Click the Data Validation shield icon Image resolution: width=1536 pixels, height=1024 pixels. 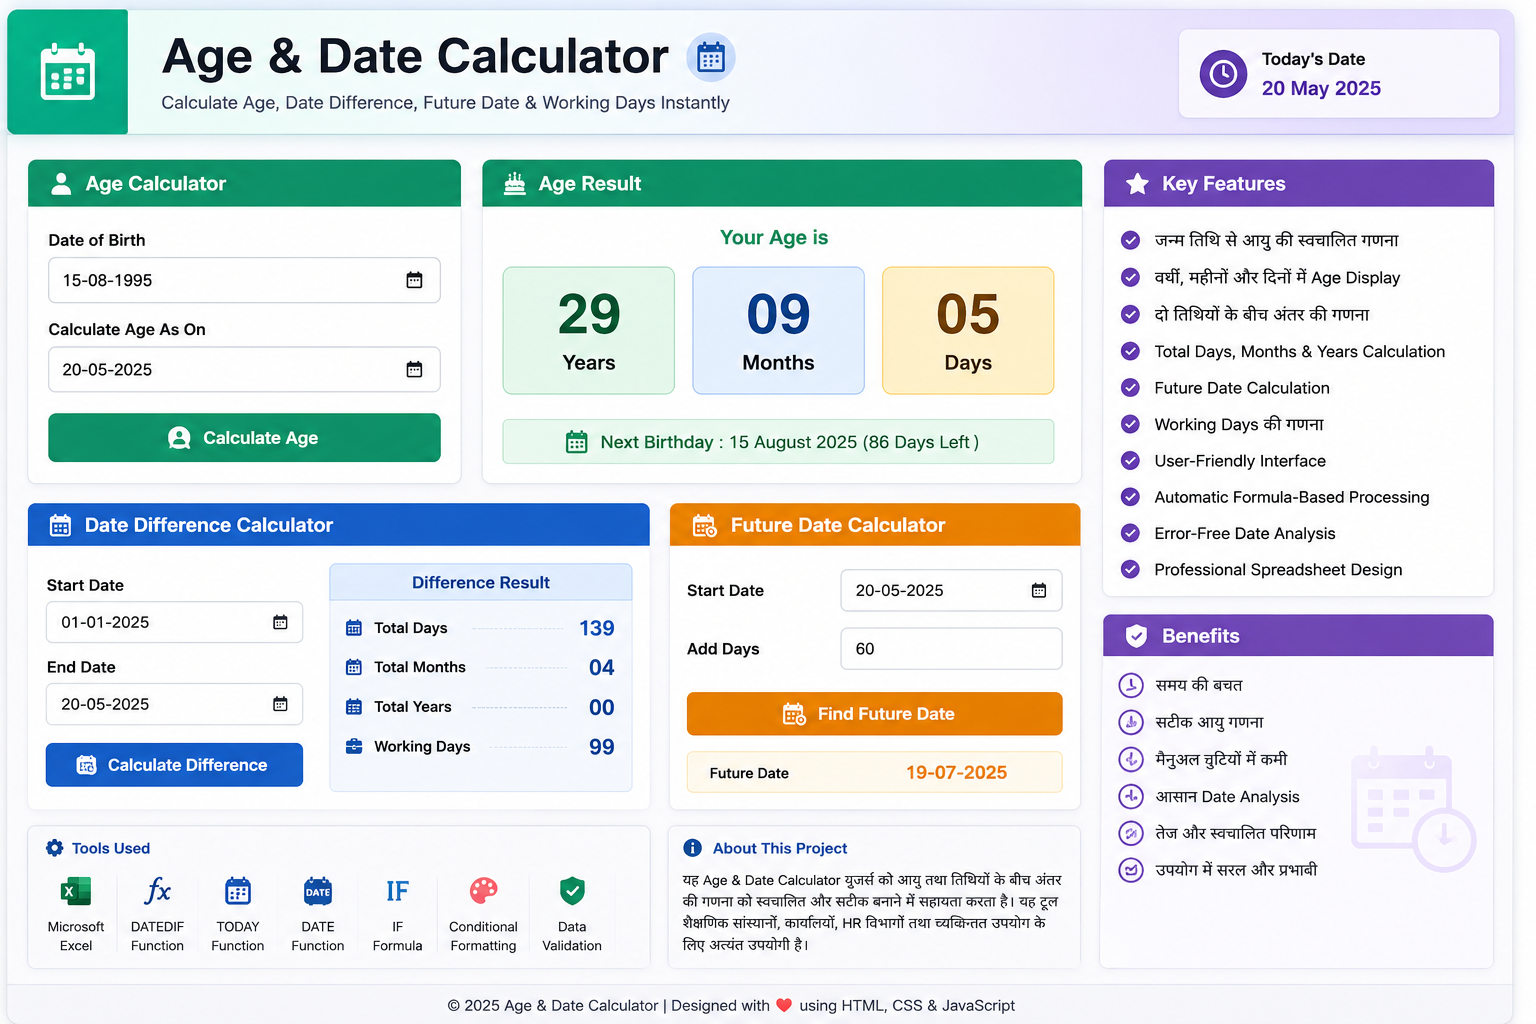pyautogui.click(x=572, y=890)
